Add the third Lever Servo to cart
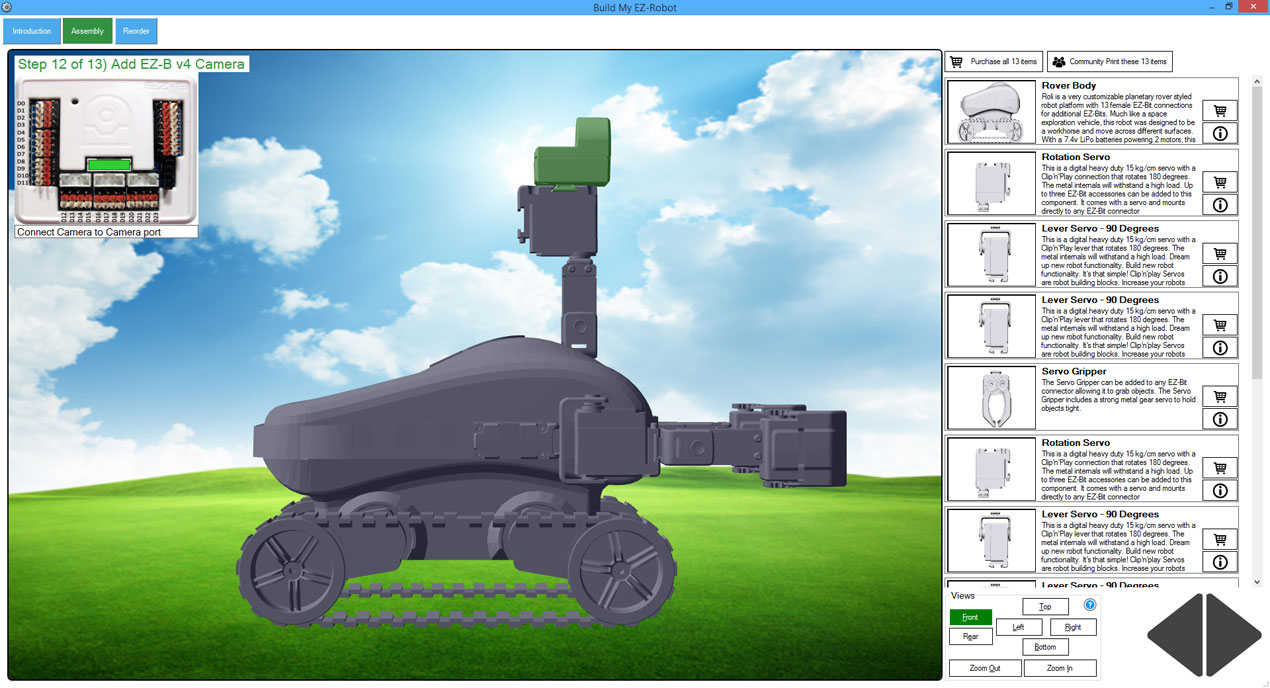The width and height of the screenshot is (1270, 688). tap(1220, 540)
